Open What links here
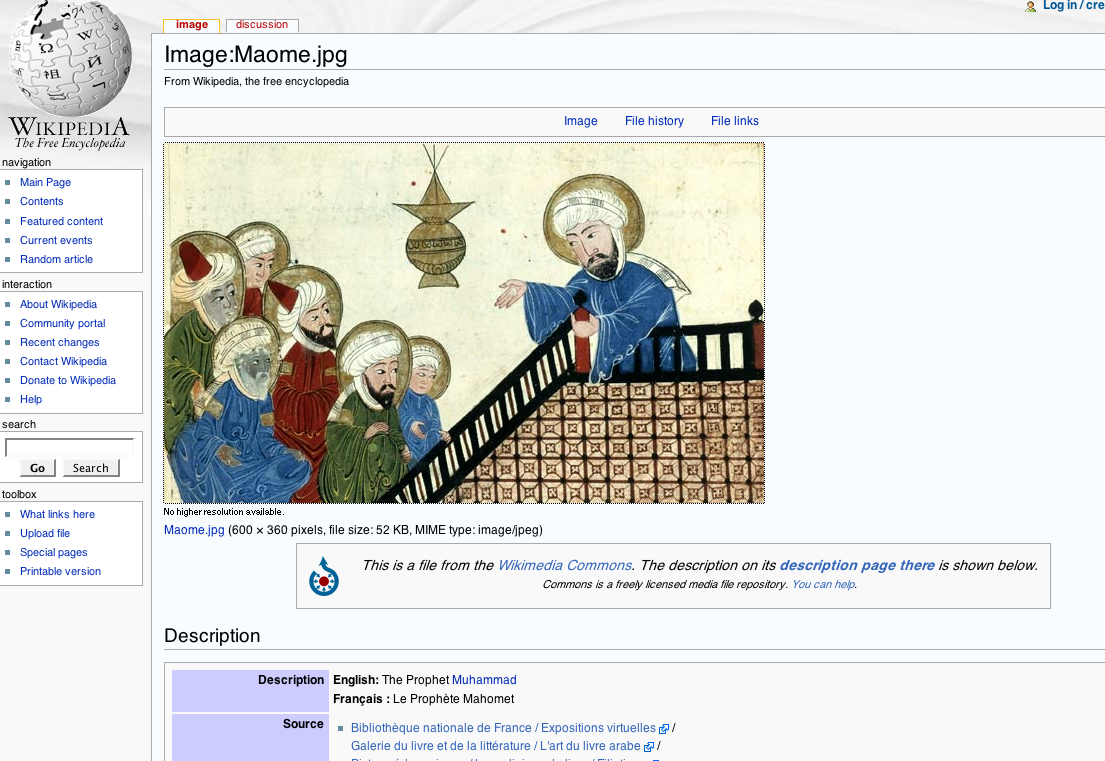1105x761 pixels. pos(57,514)
